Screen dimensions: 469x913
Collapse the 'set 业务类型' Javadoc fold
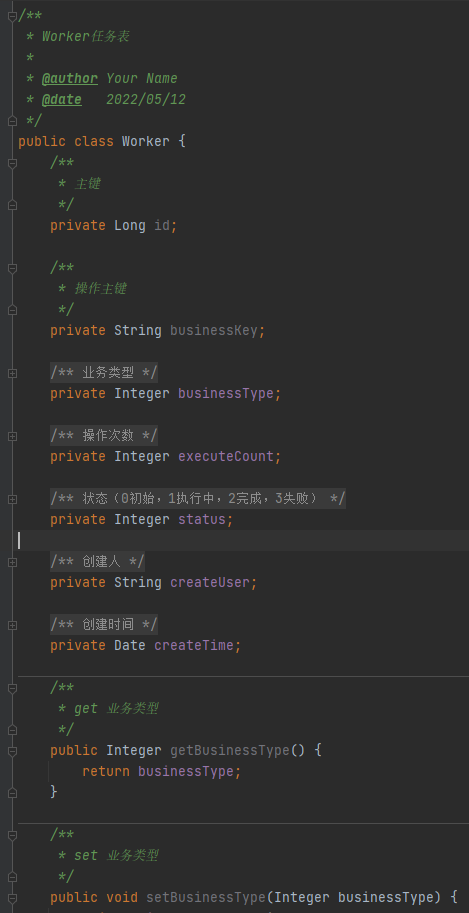click(x=12, y=834)
